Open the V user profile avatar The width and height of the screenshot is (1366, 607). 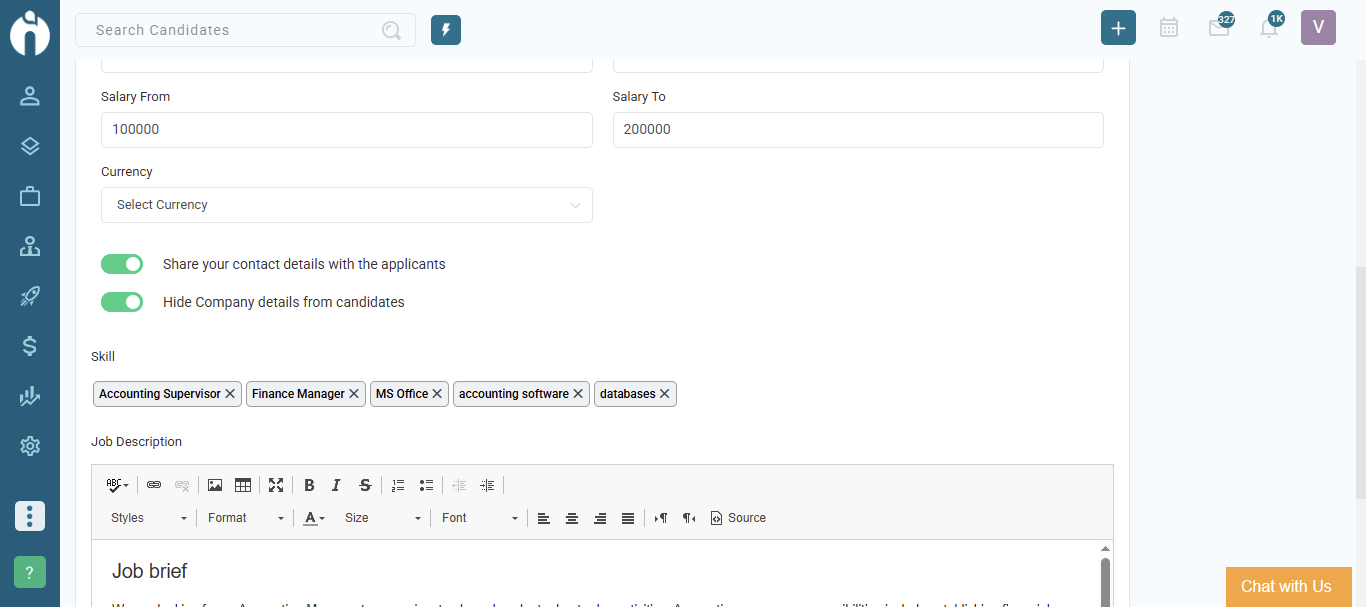coord(1318,28)
